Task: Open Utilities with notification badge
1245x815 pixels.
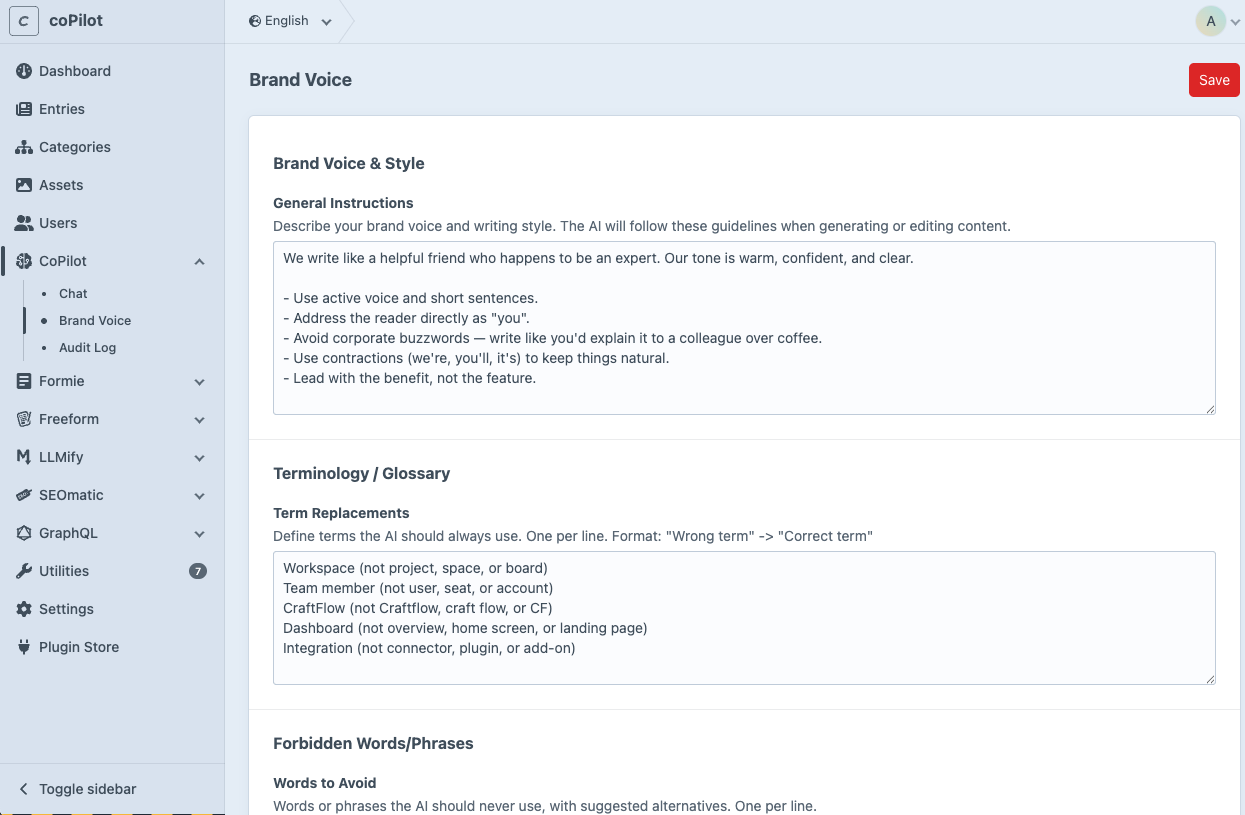Action: point(65,571)
